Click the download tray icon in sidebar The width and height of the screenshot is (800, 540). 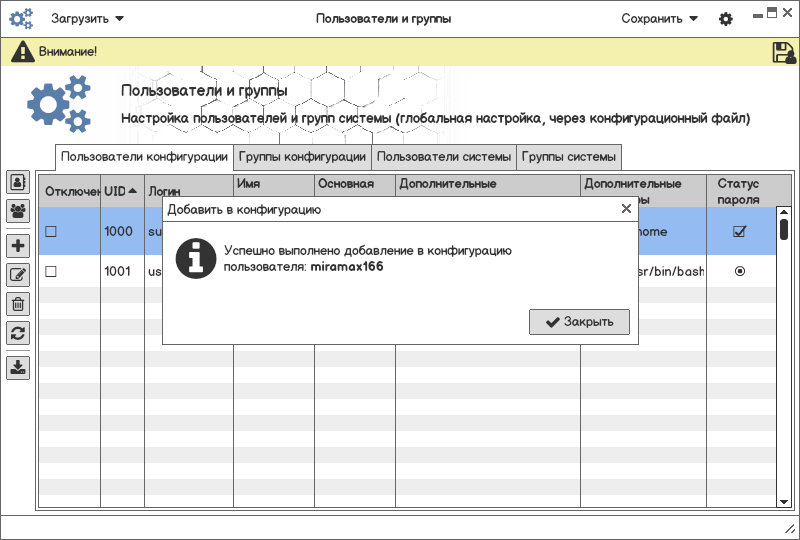pos(18,367)
